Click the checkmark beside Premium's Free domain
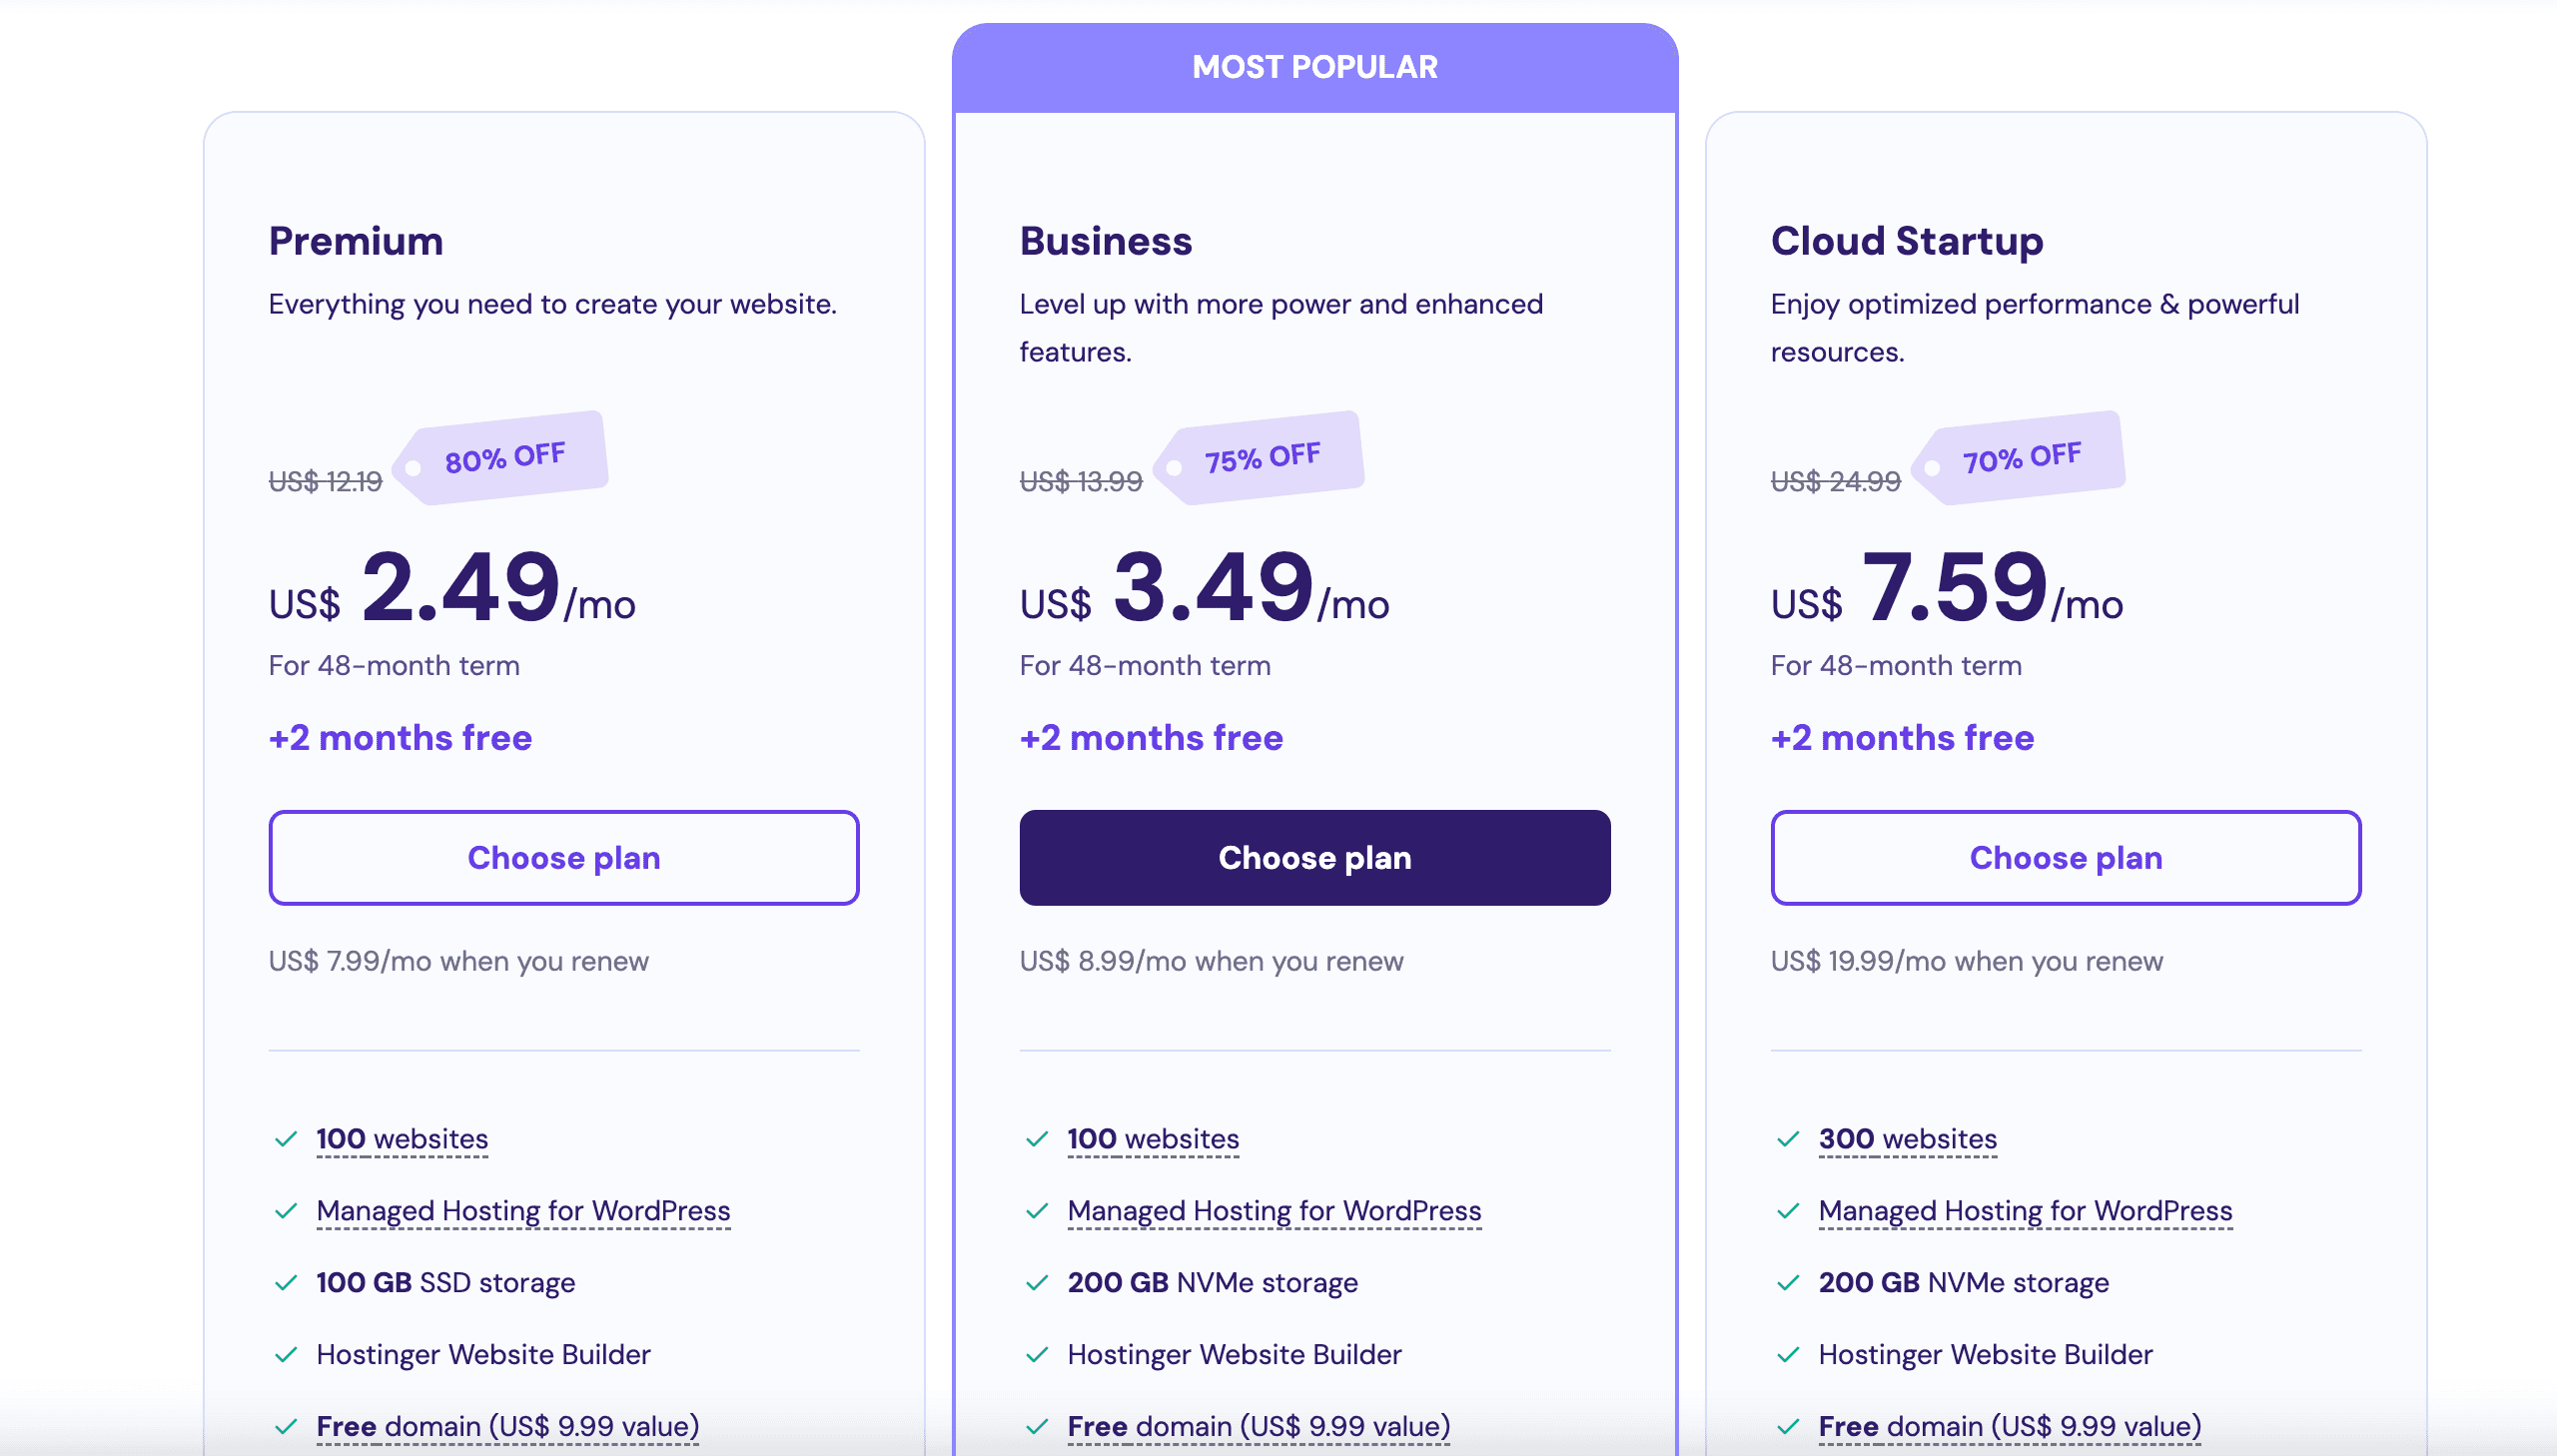The image size is (2557, 1456). [286, 1426]
